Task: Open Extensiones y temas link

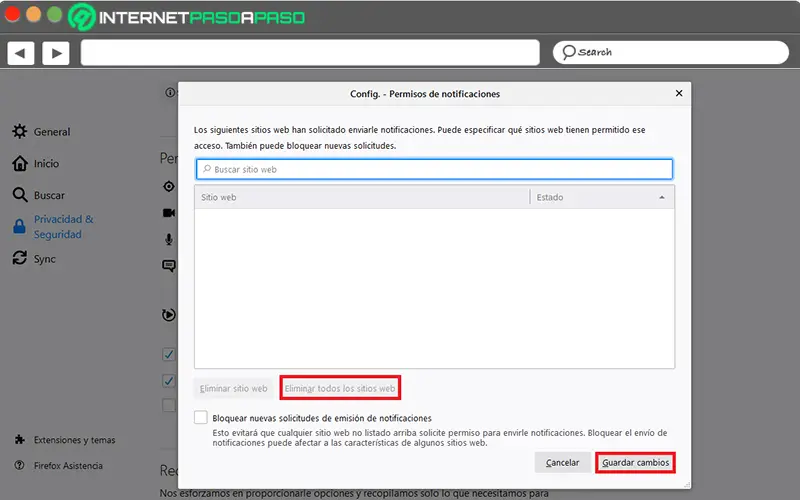Action: coord(74,440)
